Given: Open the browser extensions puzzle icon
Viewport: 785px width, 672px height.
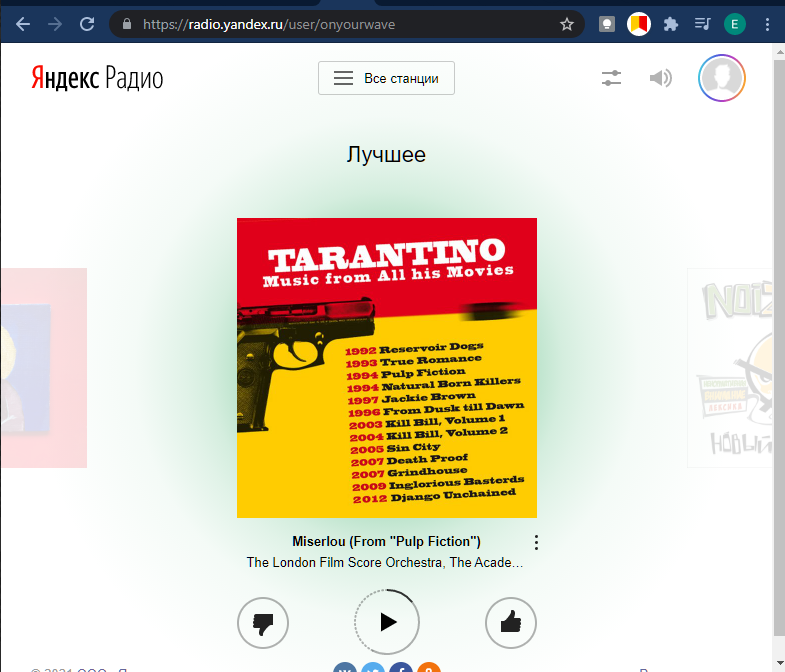Looking at the screenshot, I should coord(671,24).
